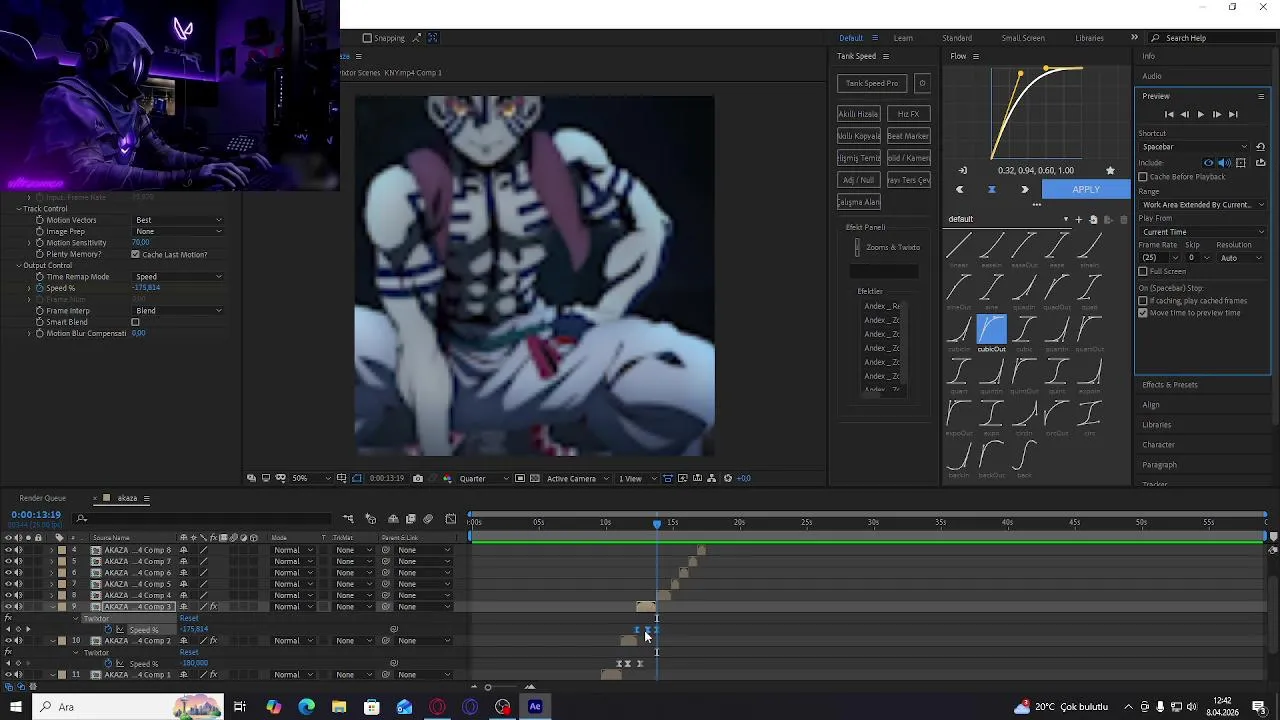The height and width of the screenshot is (720, 1280).
Task: Collapse the Track Control group
Action: pyautogui.click(x=19, y=209)
